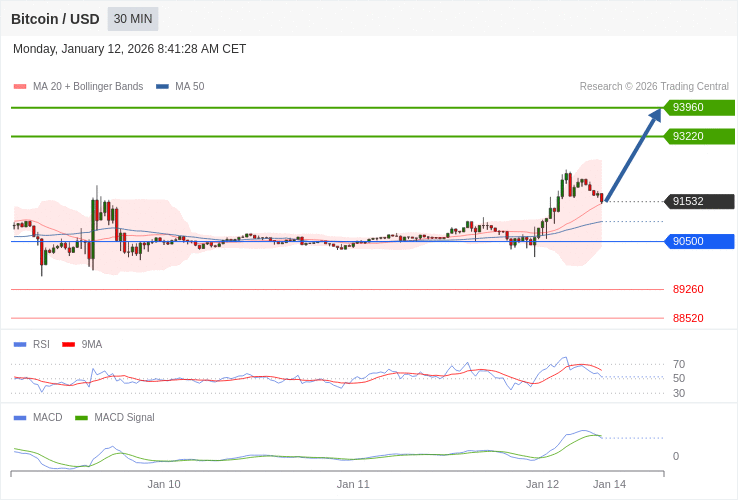This screenshot has width=738, height=500.
Task: Click the blue upward trend arrow
Action: [x=632, y=156]
